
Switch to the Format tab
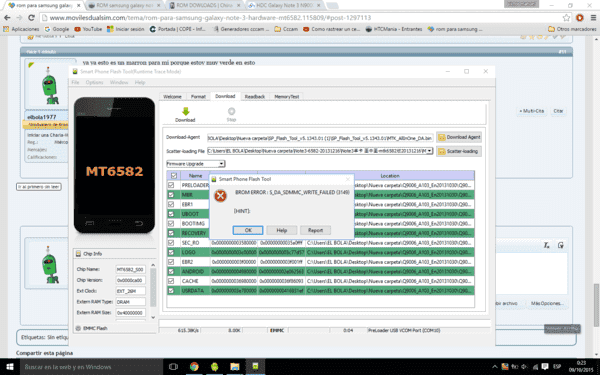198,96
